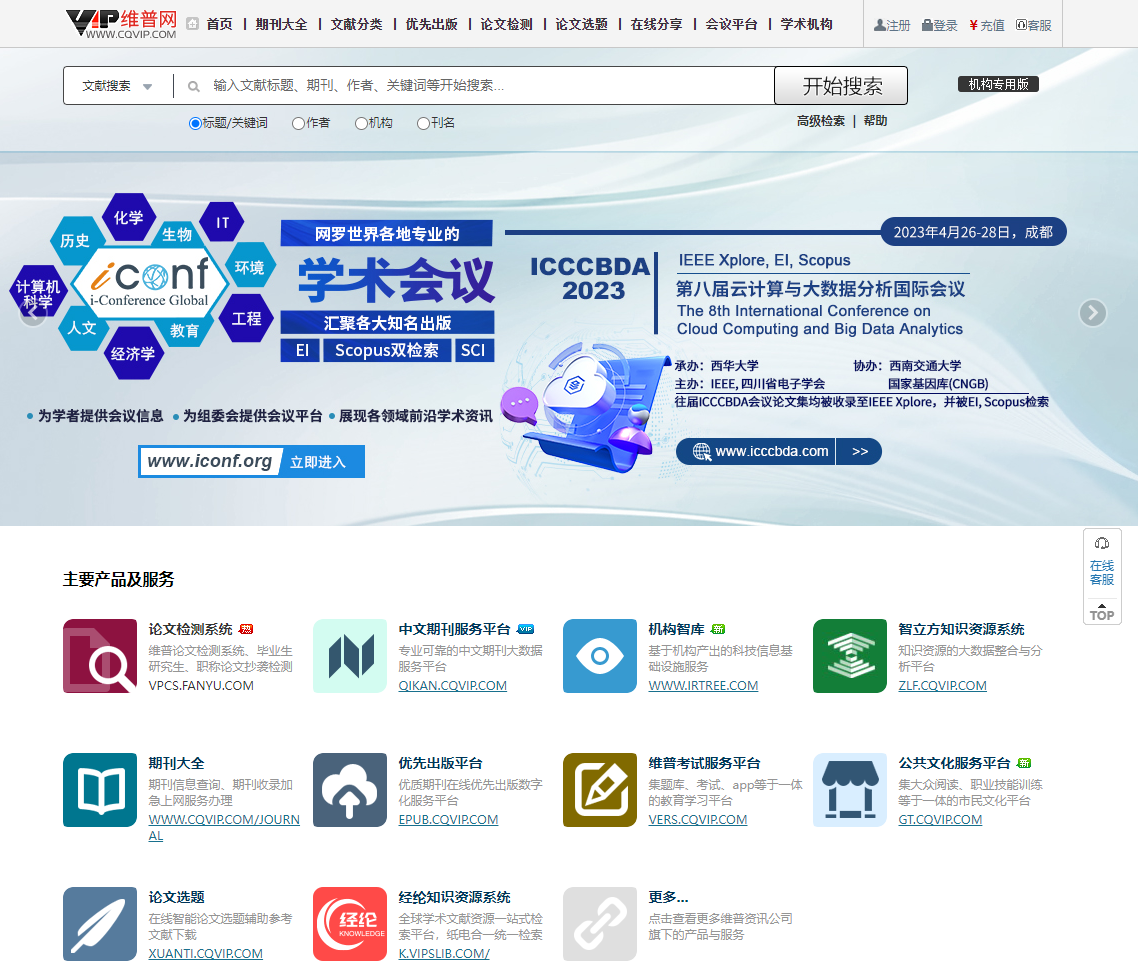Screen dimensions: 1138x974
Task: Open VERS.CQVIP.COM link
Action: [697, 819]
